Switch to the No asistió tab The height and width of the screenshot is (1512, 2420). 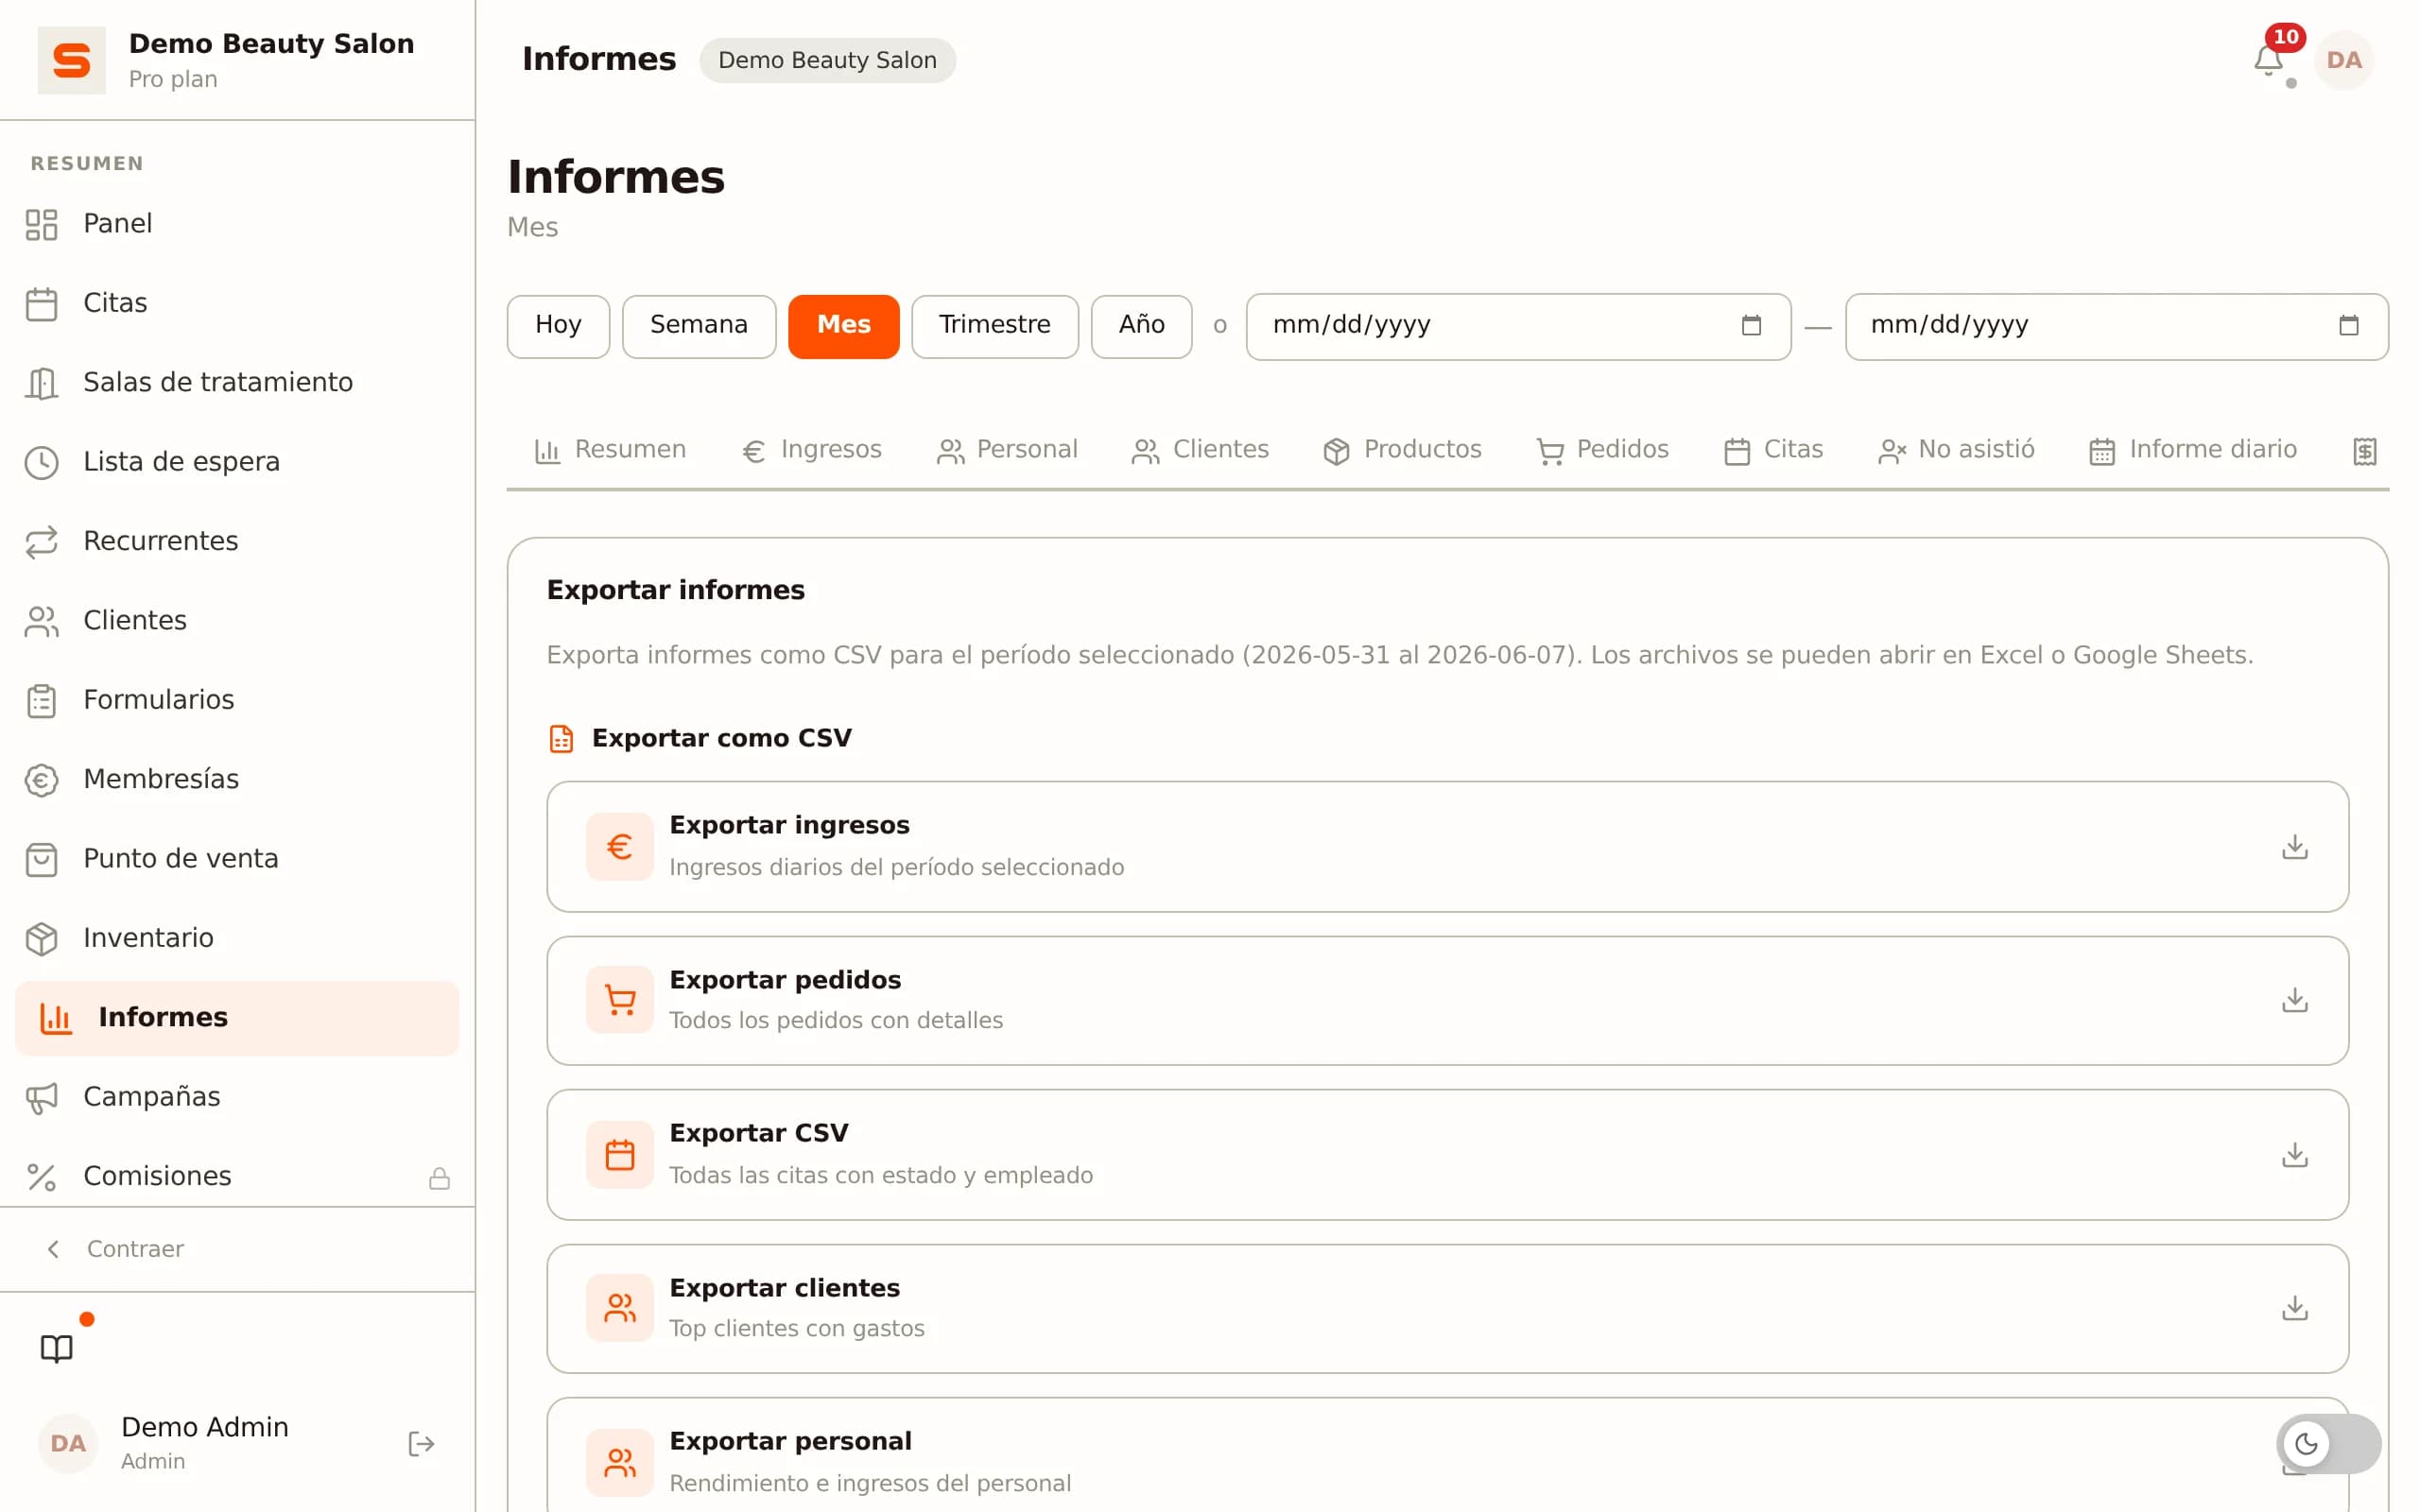coord(1955,450)
